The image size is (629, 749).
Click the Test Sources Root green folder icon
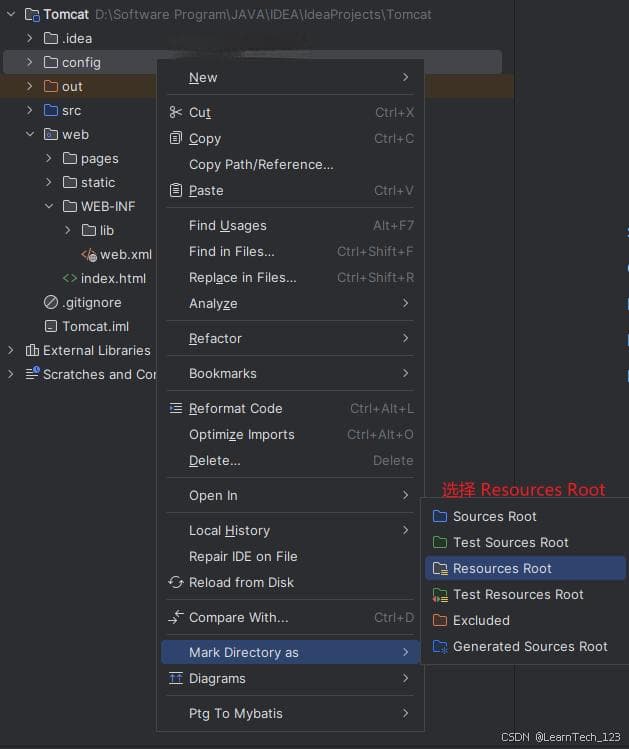click(439, 542)
